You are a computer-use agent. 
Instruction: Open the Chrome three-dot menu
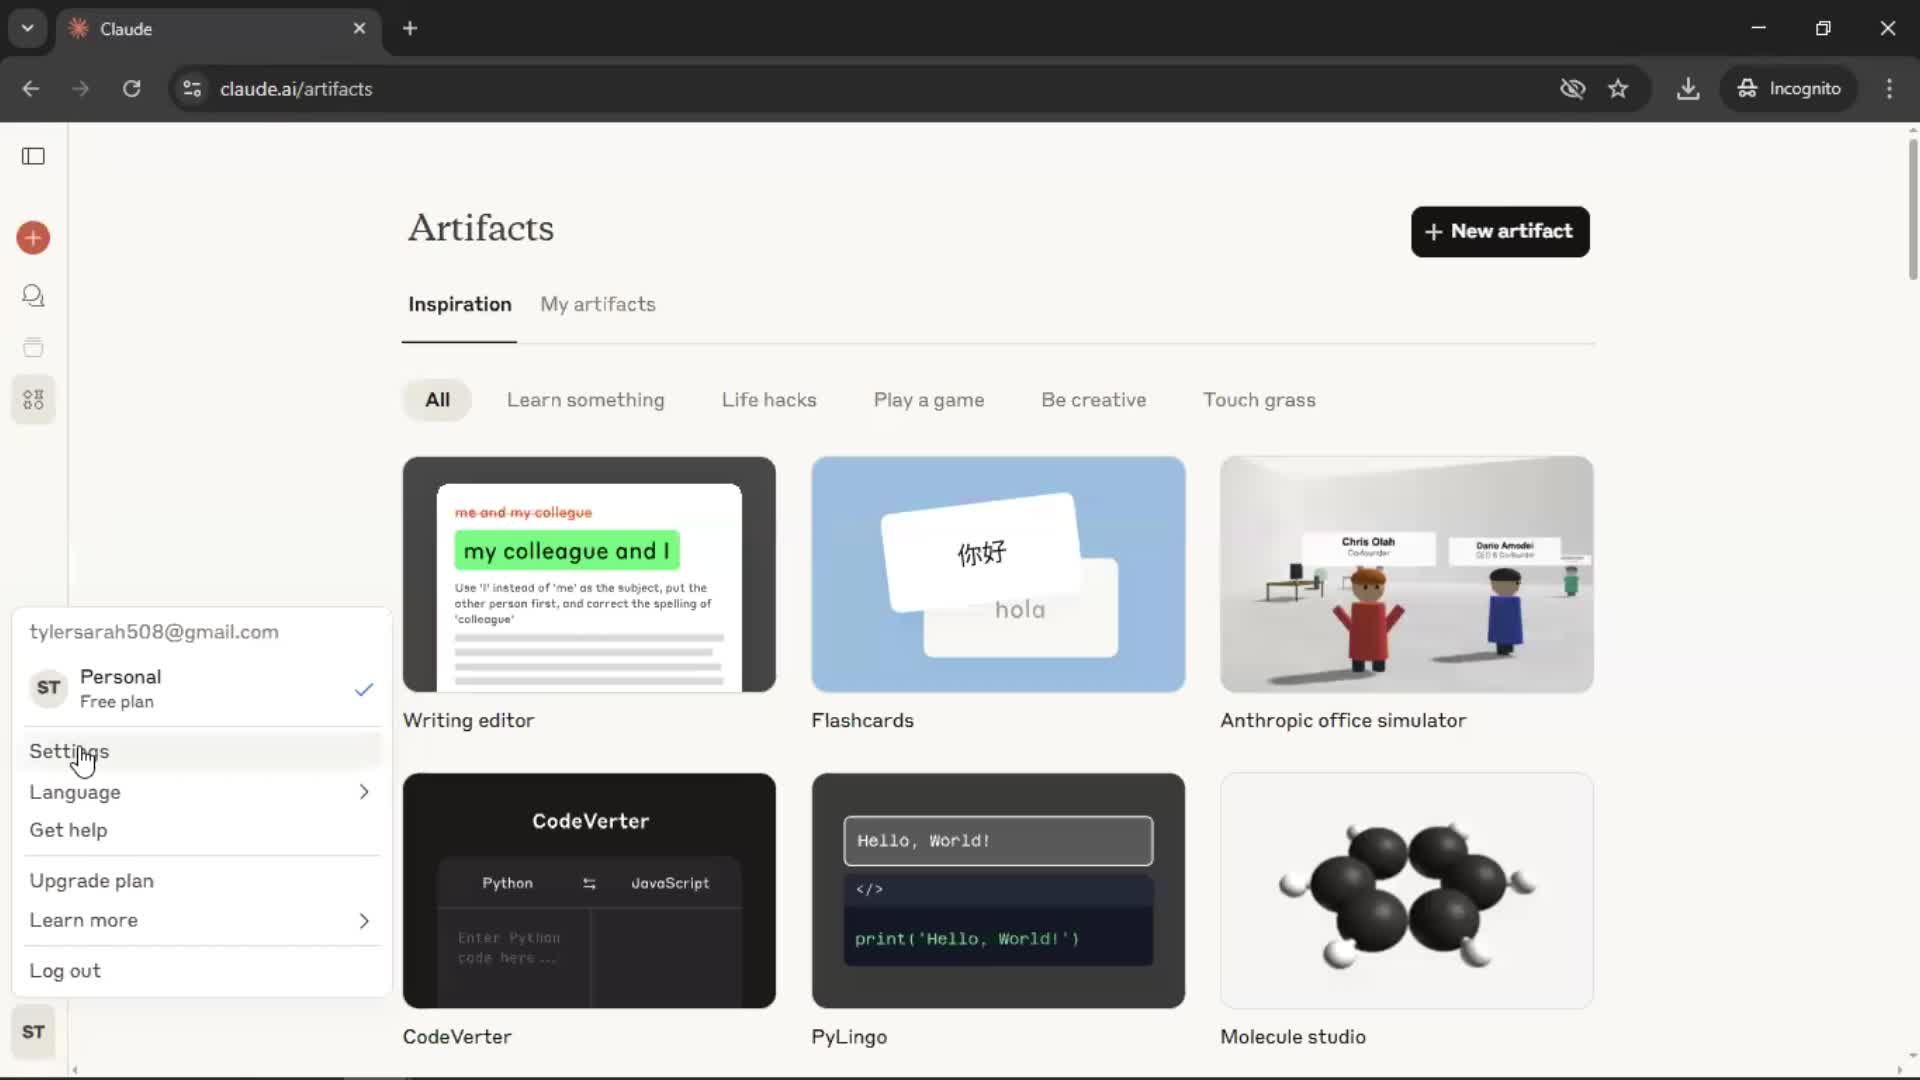[x=1889, y=88]
